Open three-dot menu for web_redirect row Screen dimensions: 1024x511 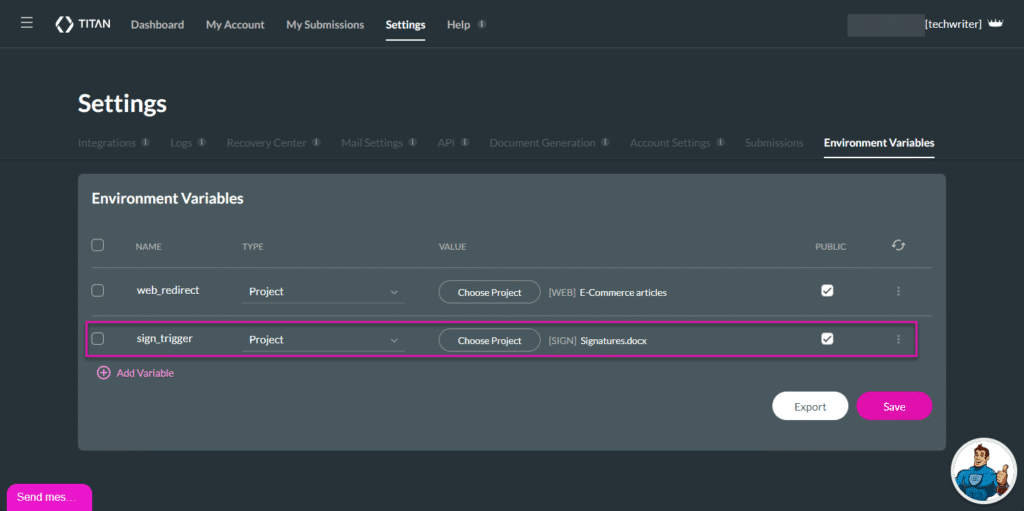898,291
